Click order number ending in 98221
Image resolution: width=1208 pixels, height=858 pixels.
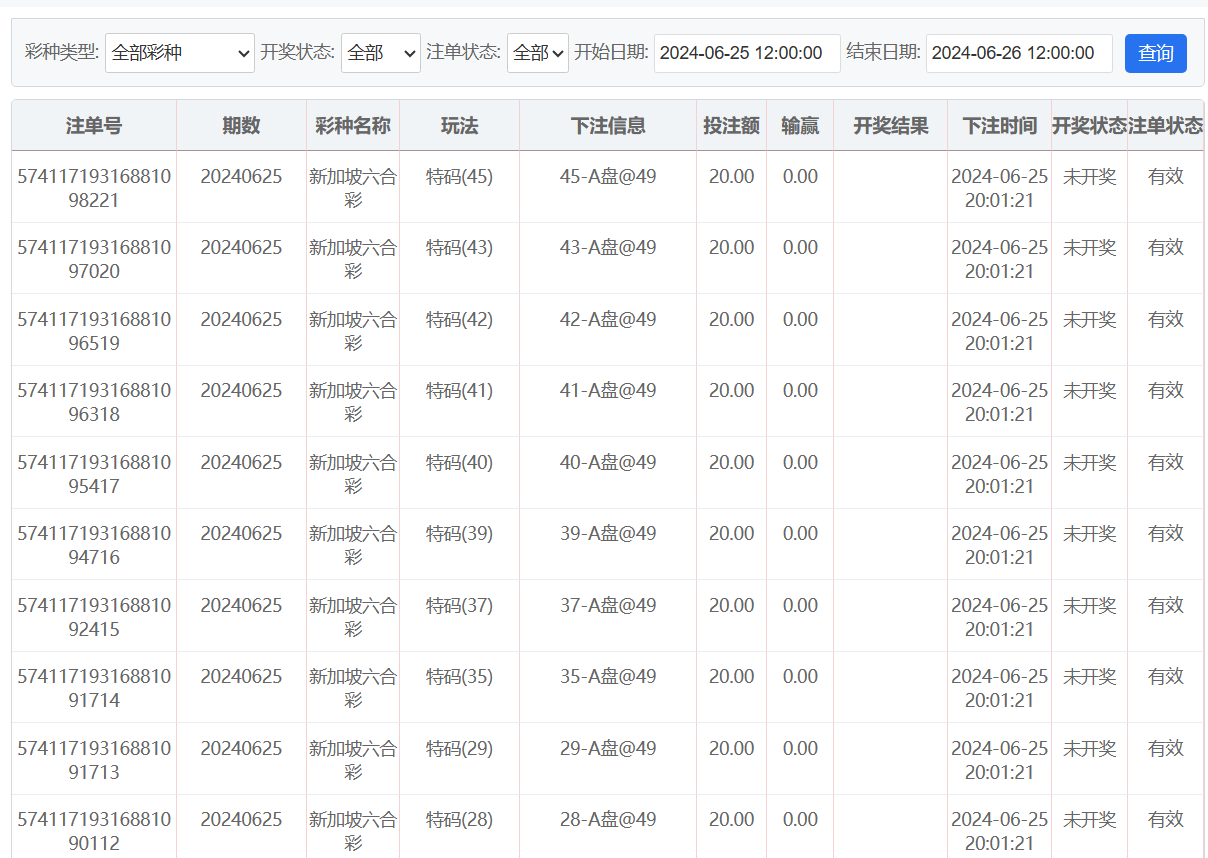coord(94,188)
